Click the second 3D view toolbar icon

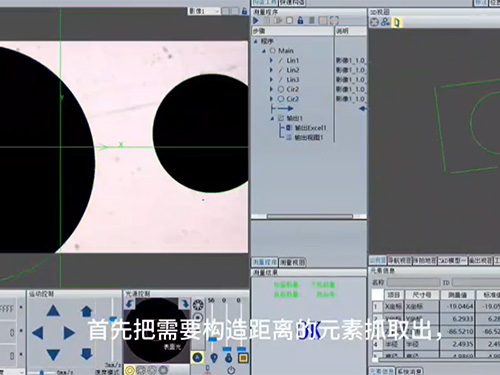click(x=386, y=22)
